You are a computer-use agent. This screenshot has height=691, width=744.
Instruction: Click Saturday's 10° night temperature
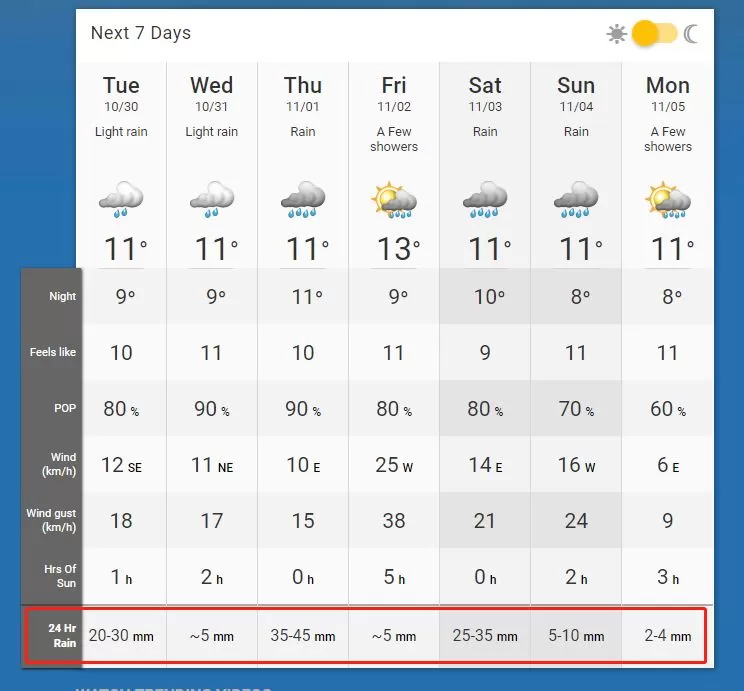point(489,297)
